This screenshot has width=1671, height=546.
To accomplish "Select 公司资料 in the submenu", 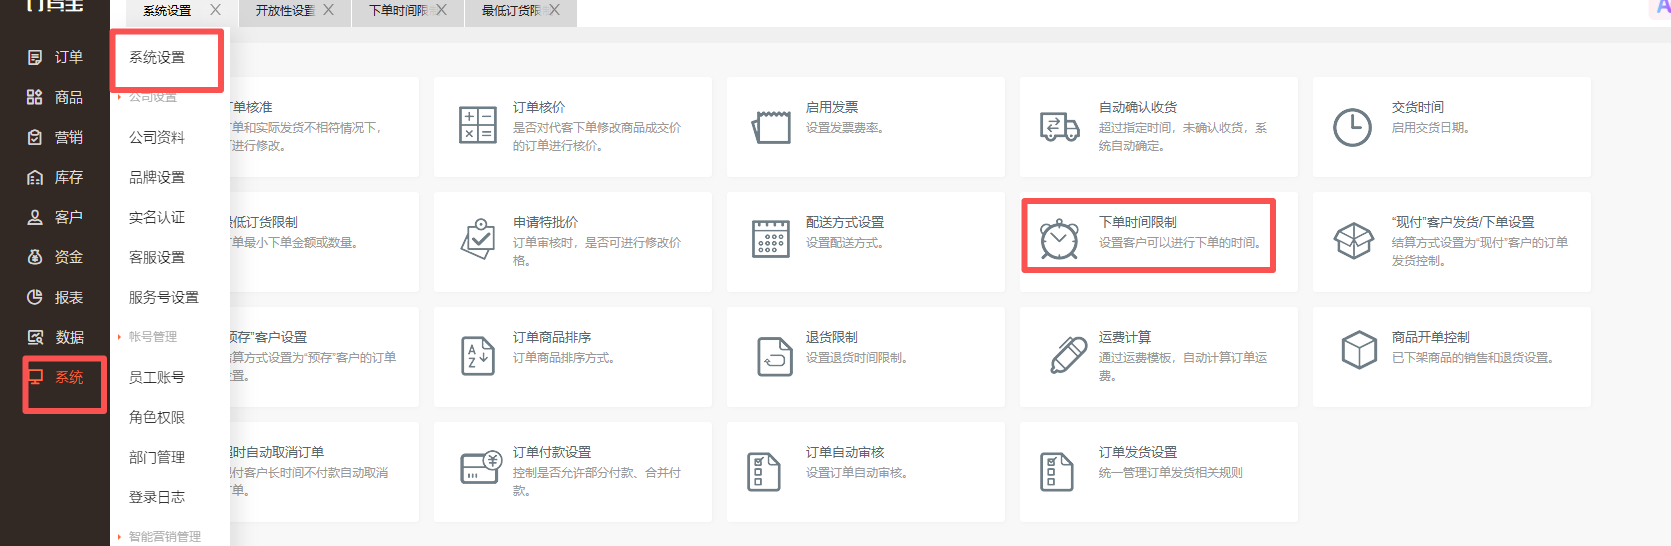I will pos(157,137).
